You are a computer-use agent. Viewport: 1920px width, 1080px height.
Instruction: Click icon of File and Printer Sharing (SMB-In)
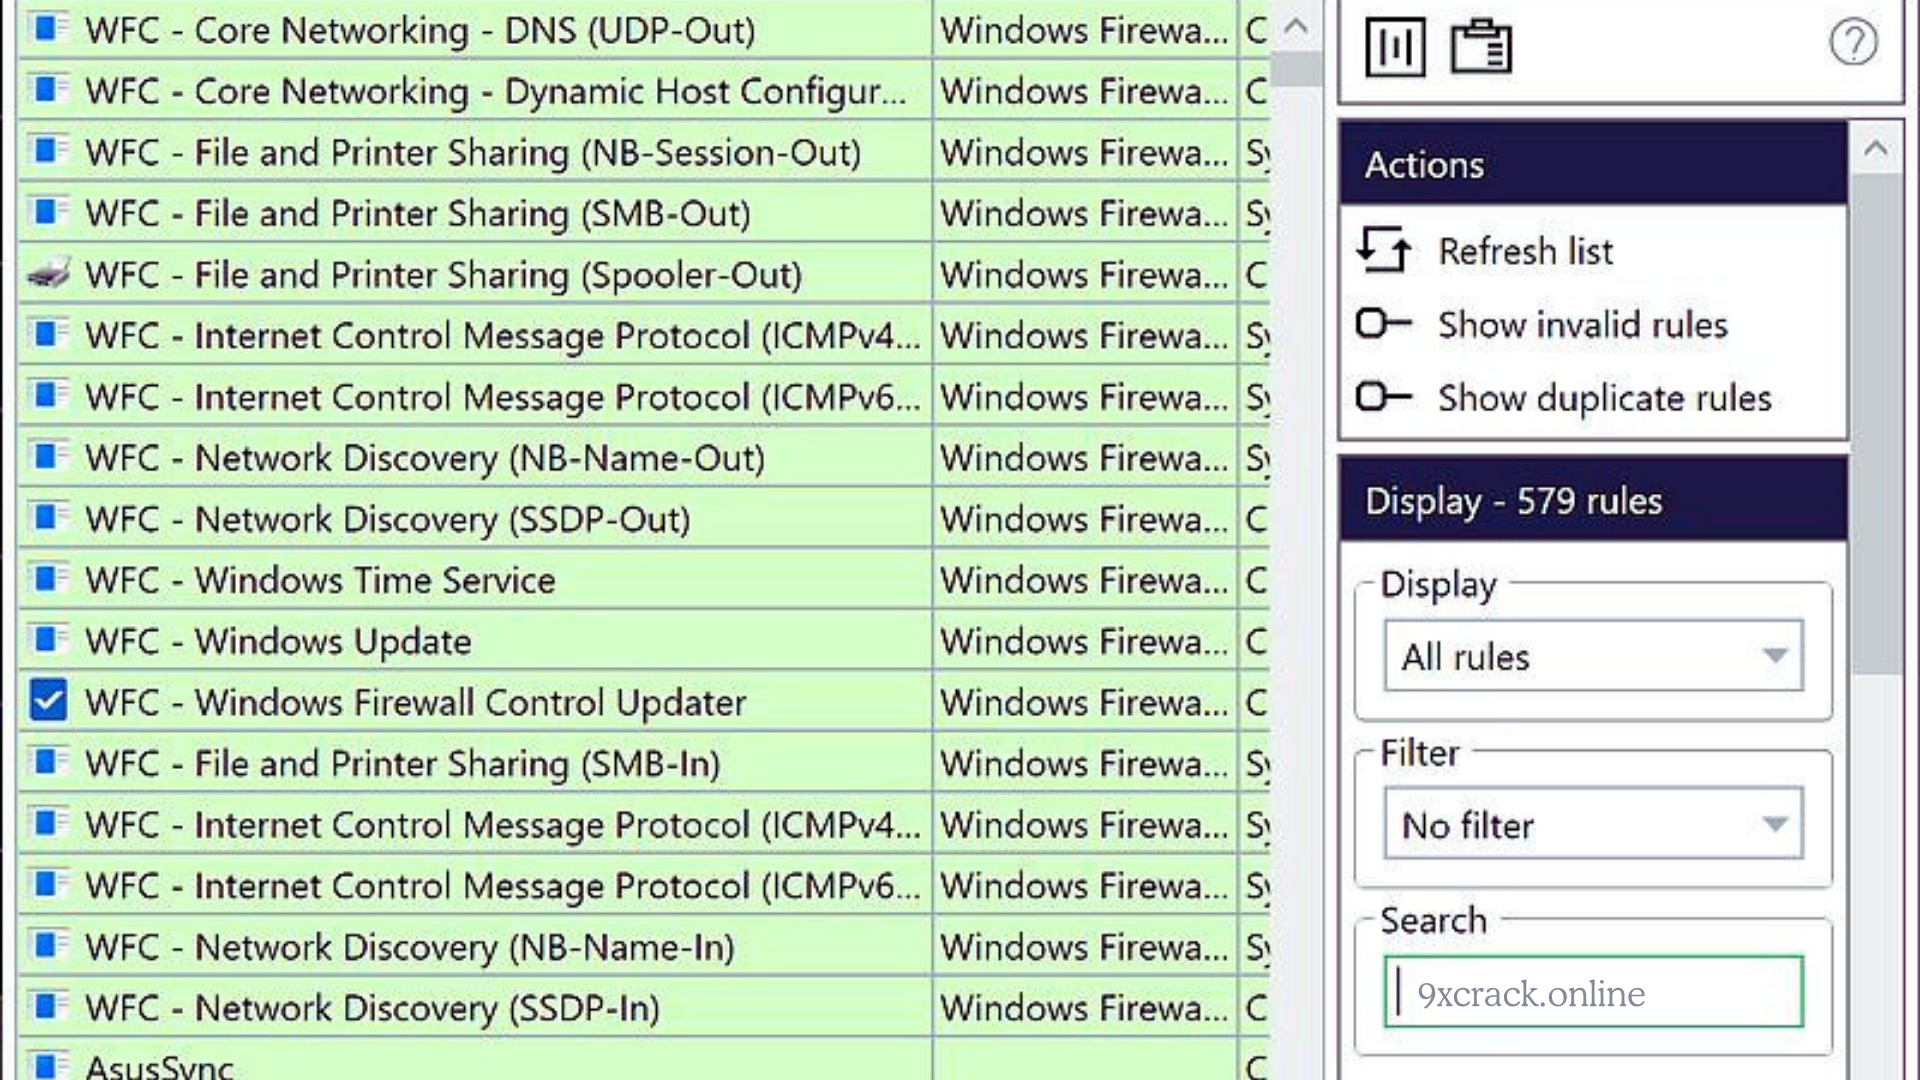48,762
